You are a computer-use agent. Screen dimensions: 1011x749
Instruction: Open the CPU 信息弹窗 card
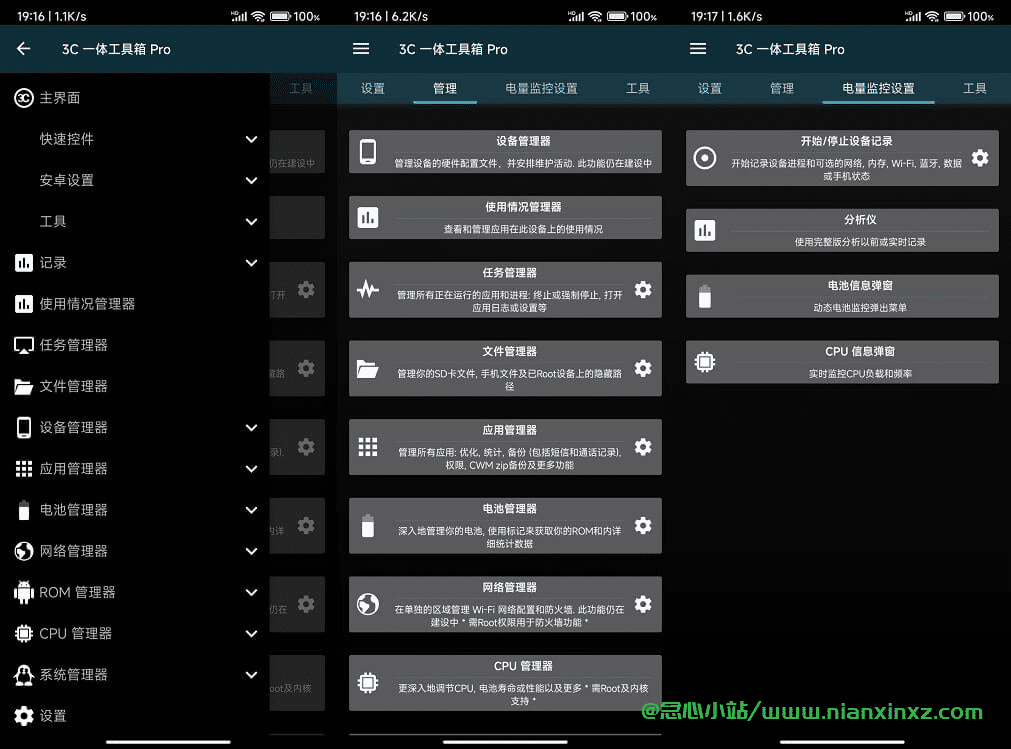click(x=842, y=362)
